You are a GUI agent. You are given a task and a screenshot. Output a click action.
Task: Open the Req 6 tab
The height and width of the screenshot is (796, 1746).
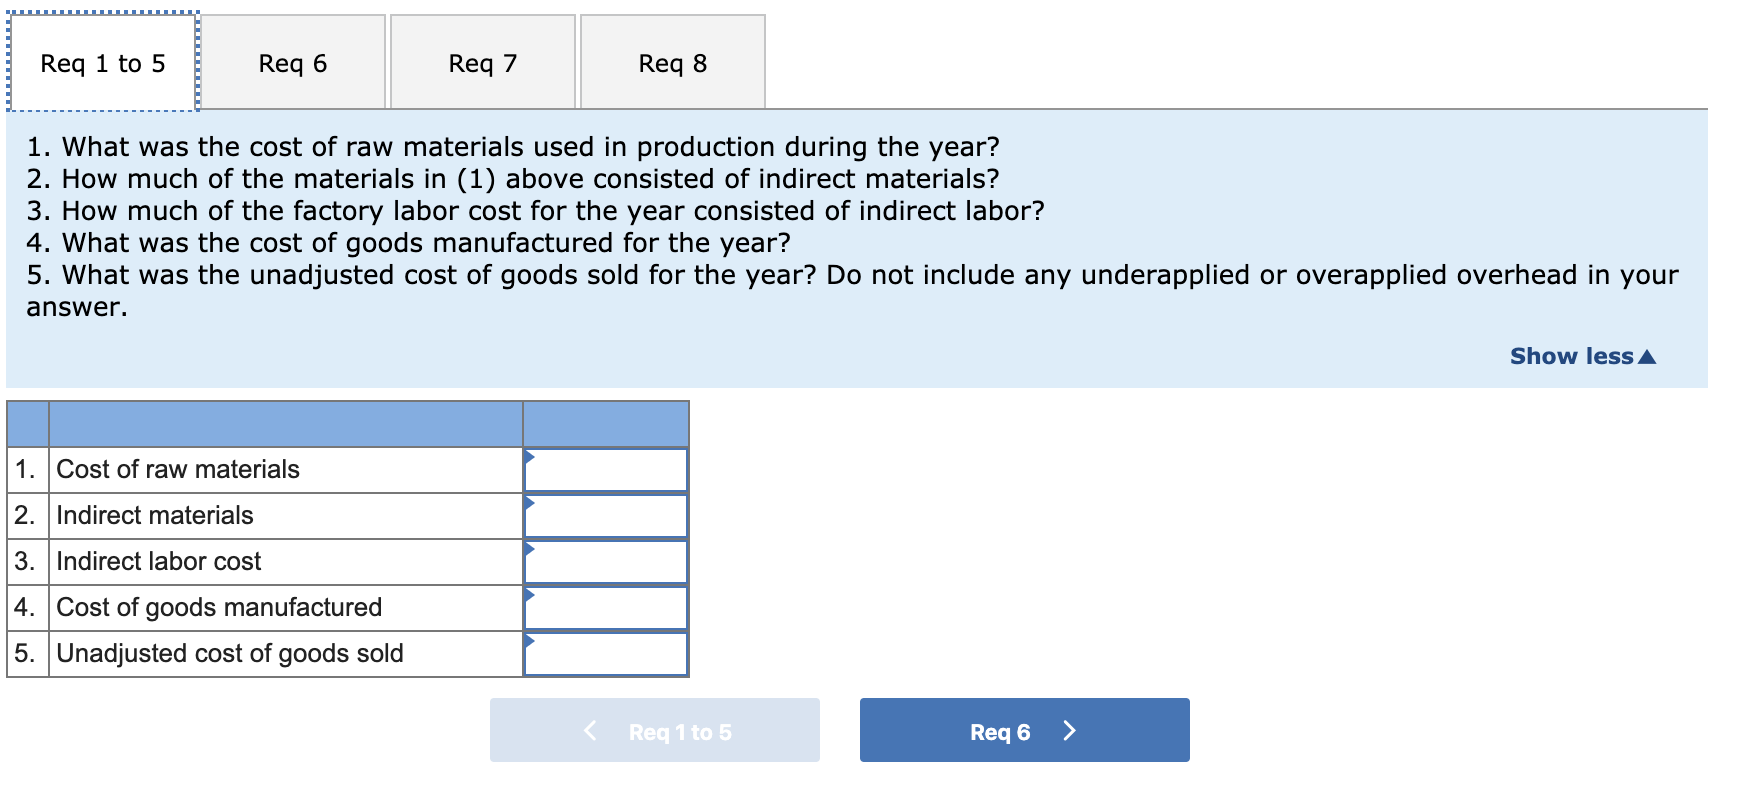(293, 62)
